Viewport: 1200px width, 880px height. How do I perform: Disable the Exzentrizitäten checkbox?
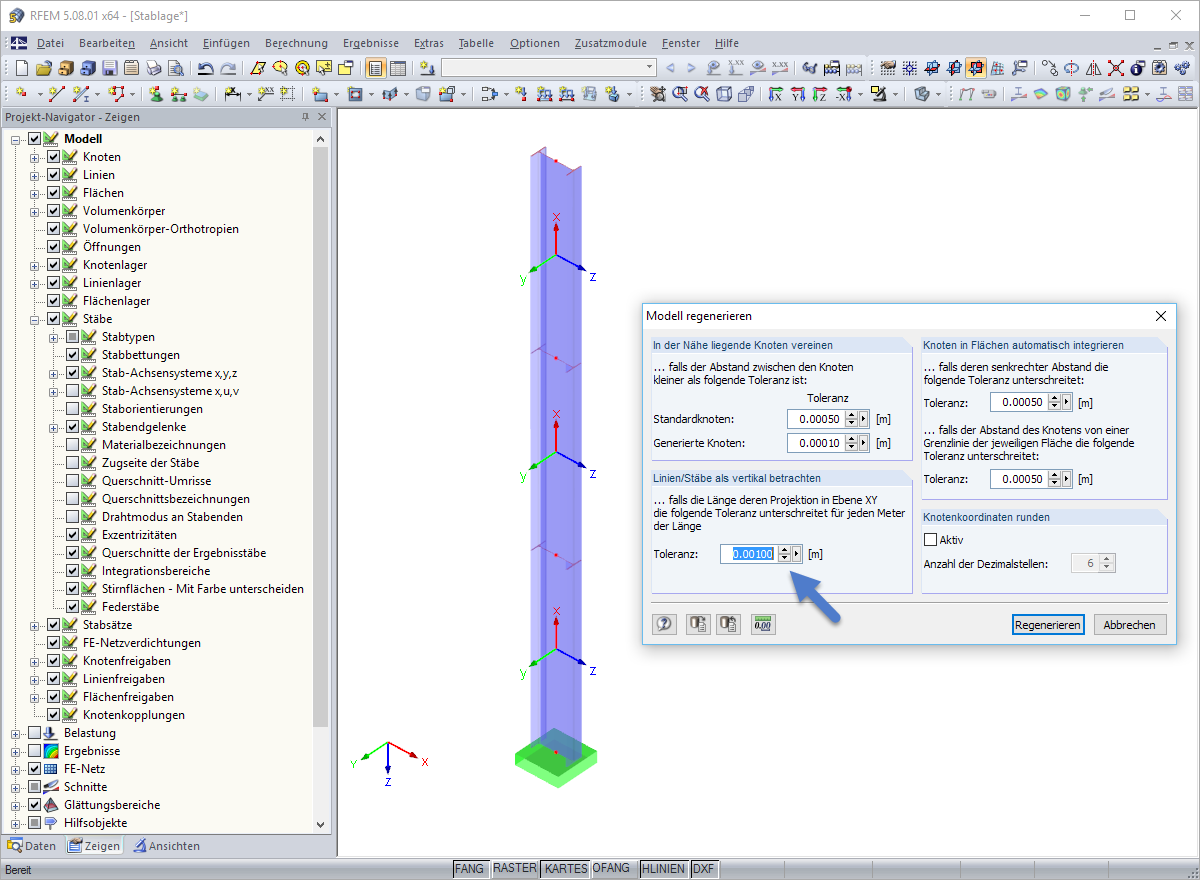click(x=73, y=535)
